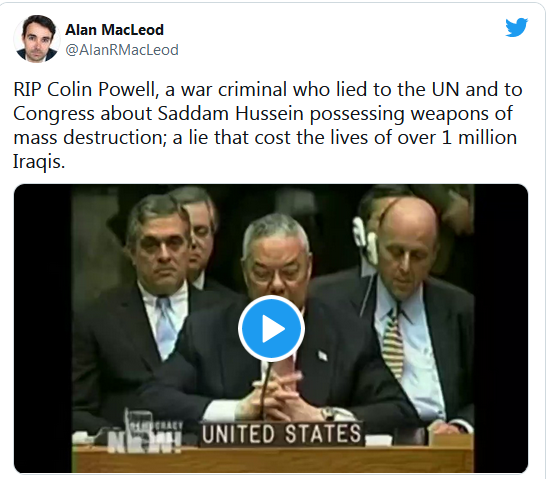Click the Twitter bird logo
The image size is (554, 479).
point(516,27)
